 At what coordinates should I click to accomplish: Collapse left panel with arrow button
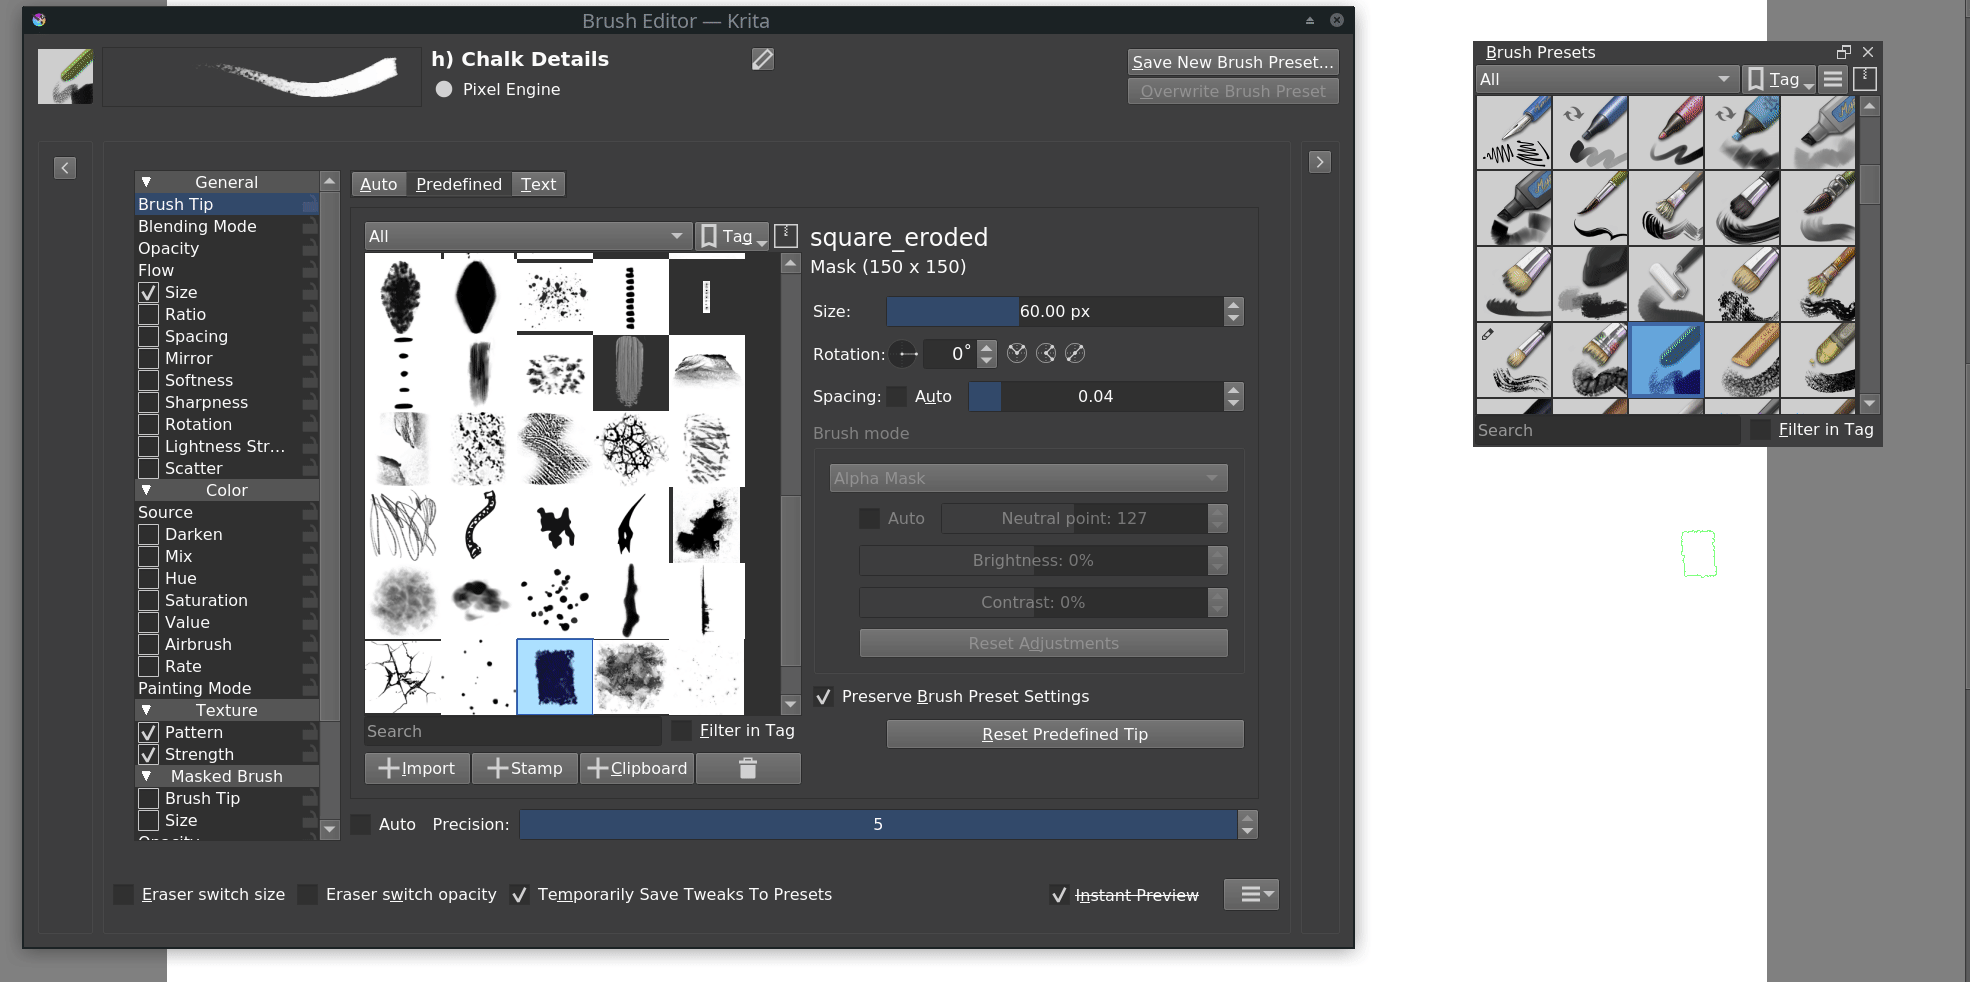point(65,168)
